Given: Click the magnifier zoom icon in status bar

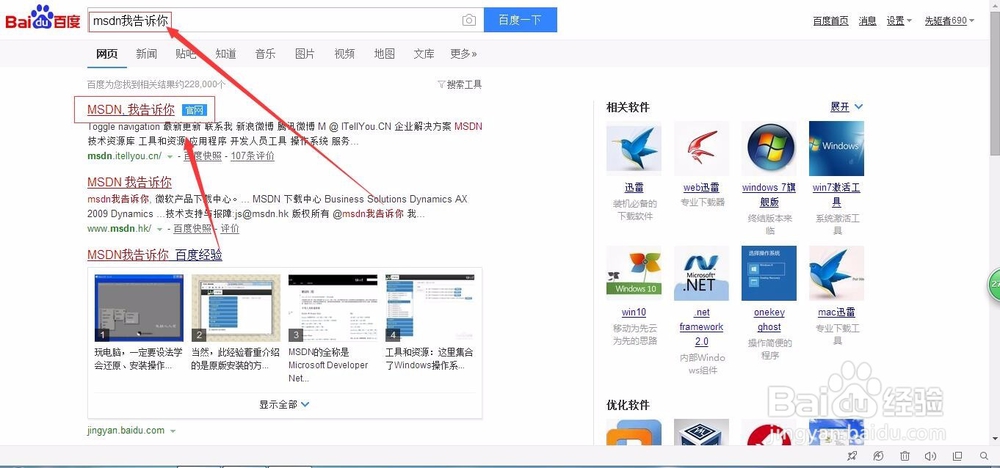Looking at the screenshot, I should [983, 456].
